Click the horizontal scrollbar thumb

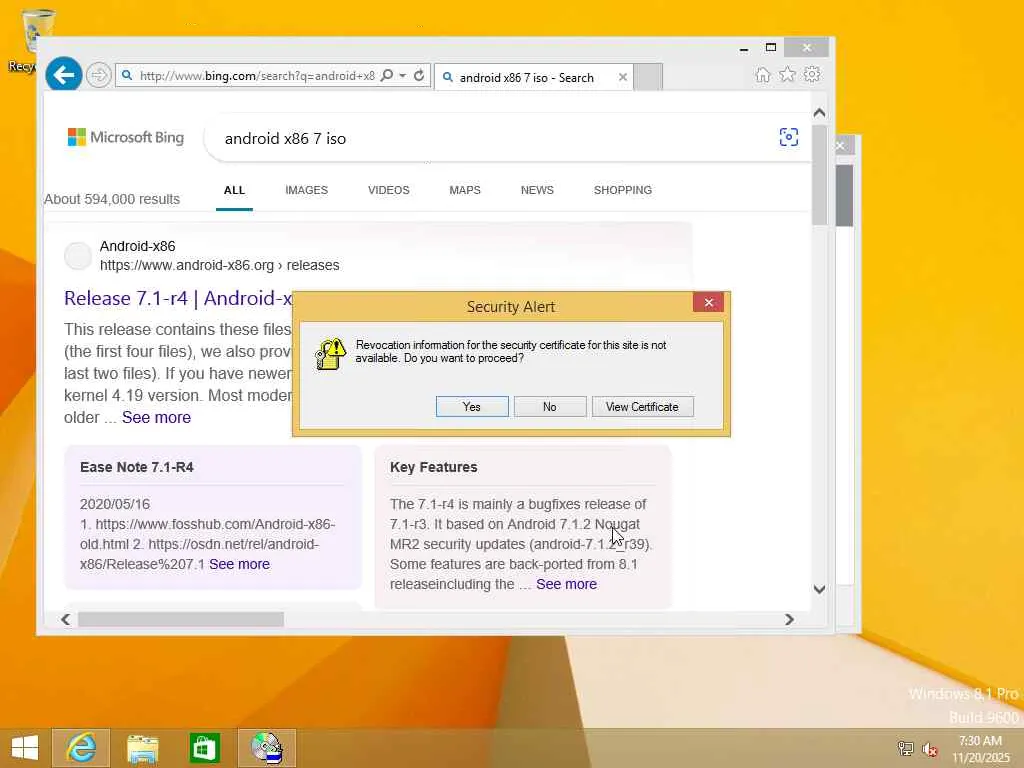[181, 619]
